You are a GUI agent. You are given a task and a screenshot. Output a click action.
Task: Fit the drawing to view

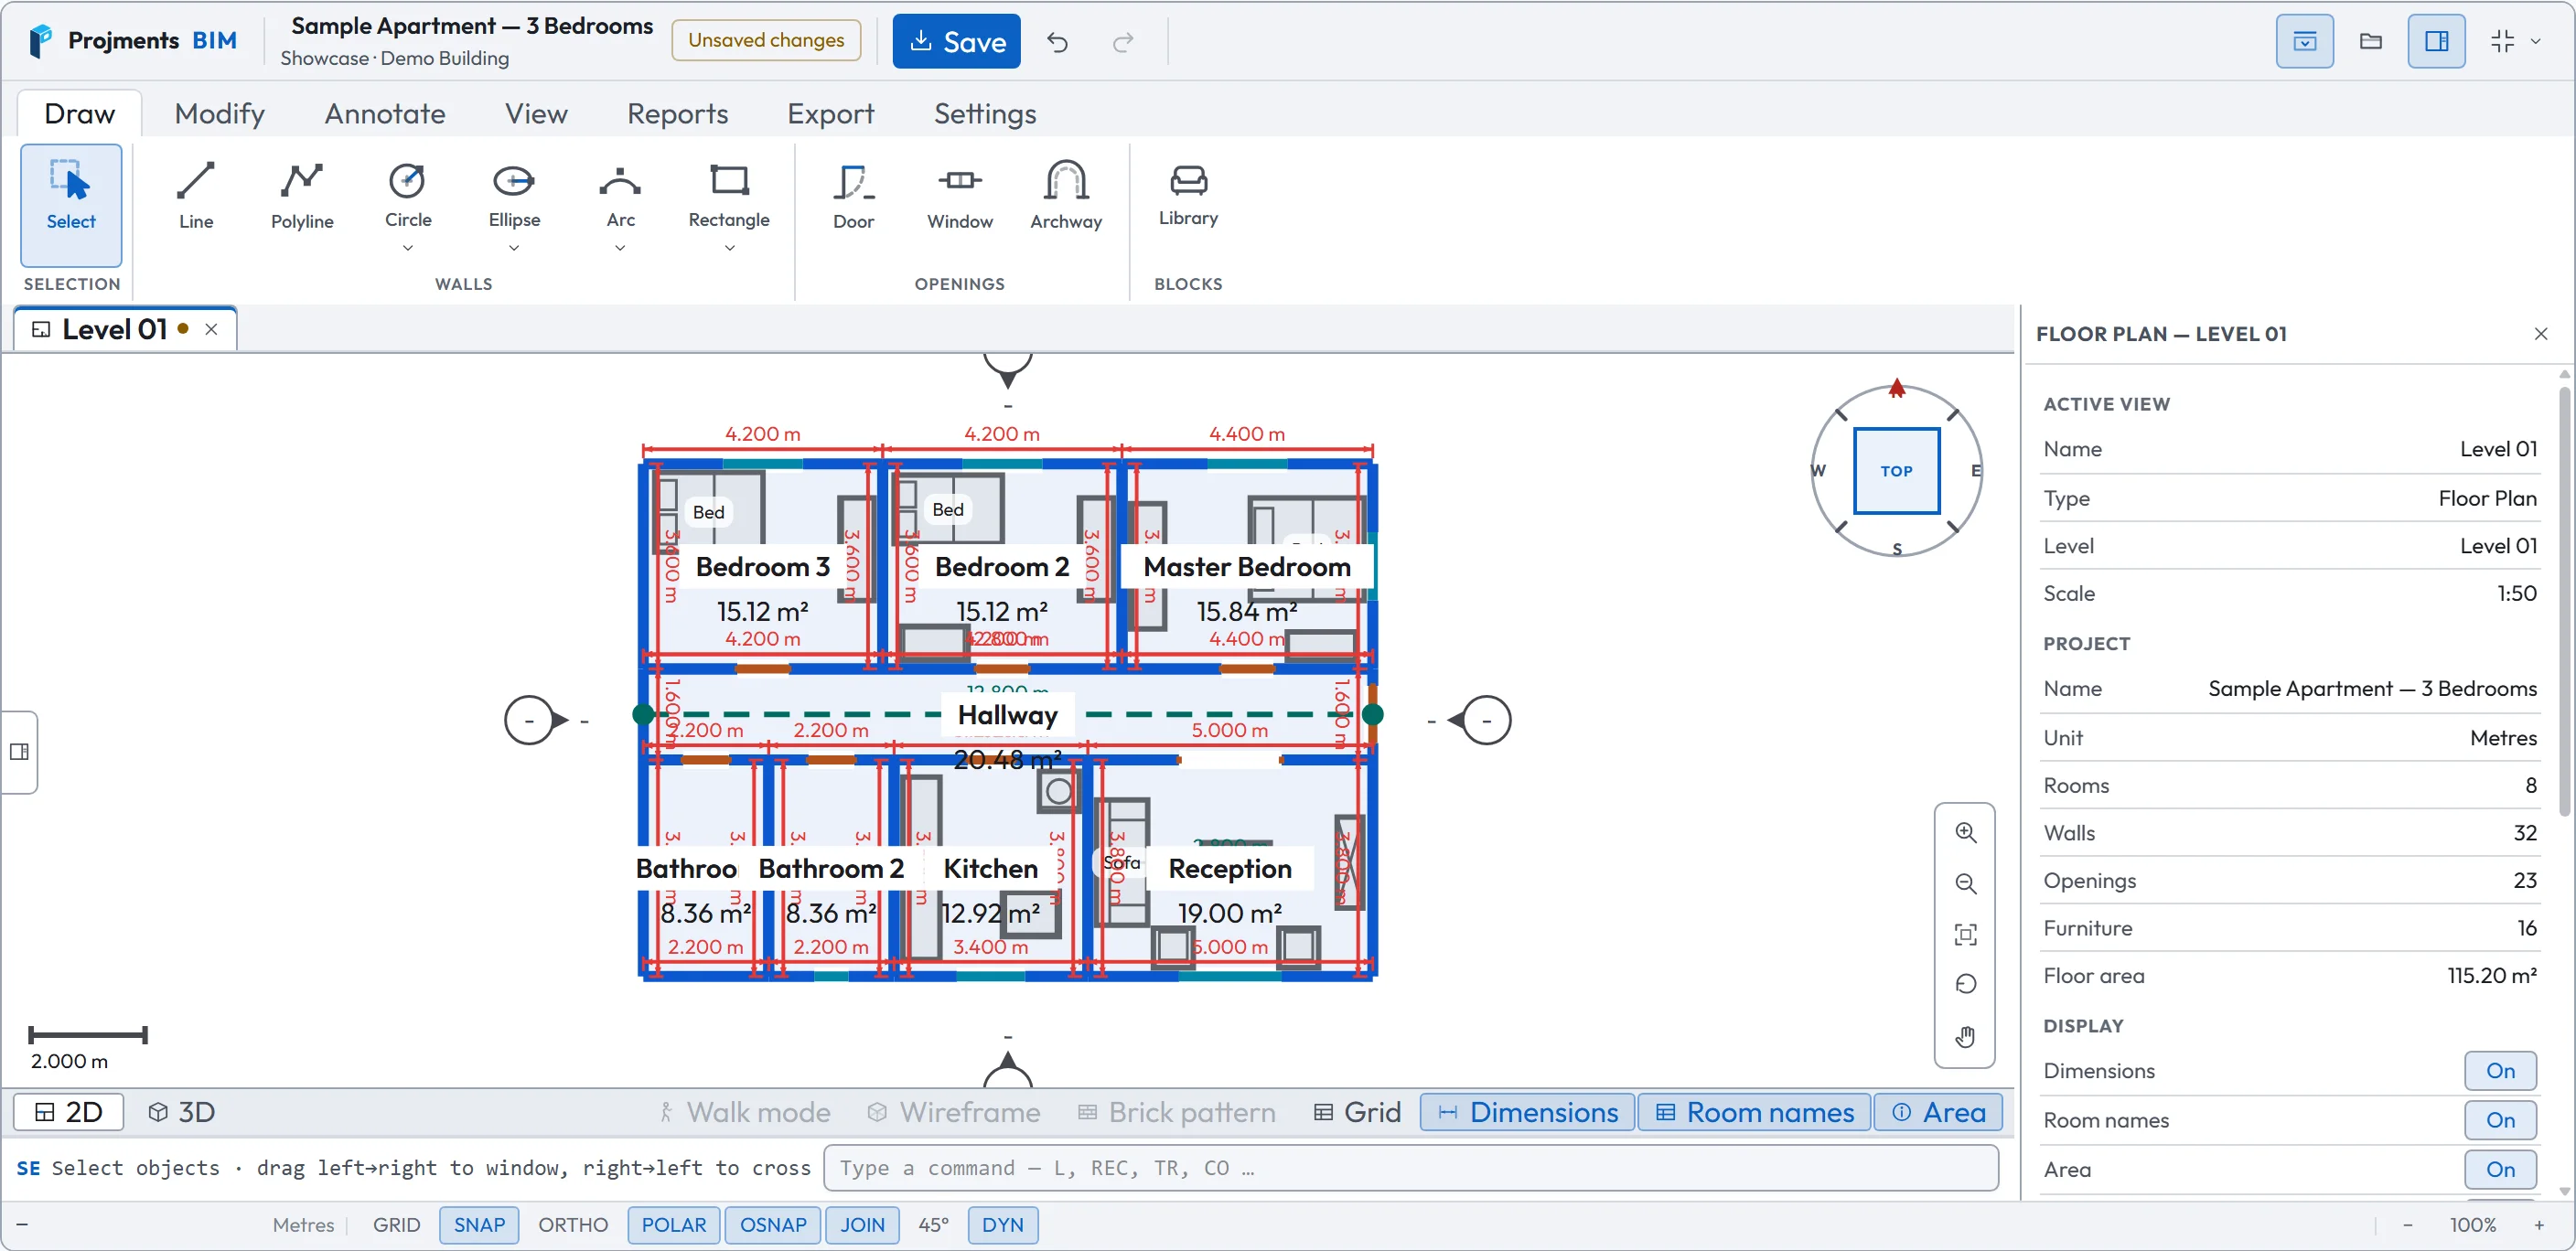click(1965, 934)
